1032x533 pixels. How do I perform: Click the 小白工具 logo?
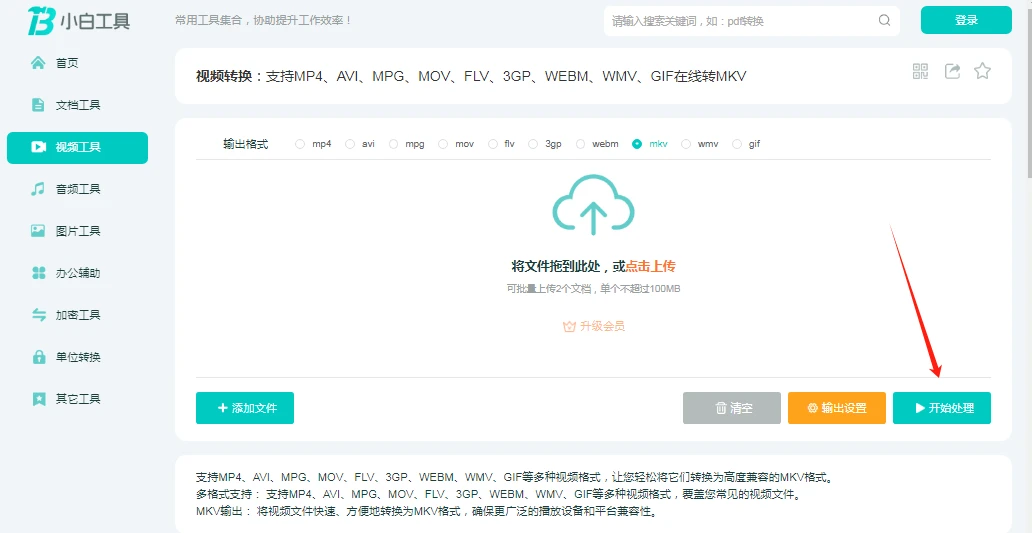(78, 20)
